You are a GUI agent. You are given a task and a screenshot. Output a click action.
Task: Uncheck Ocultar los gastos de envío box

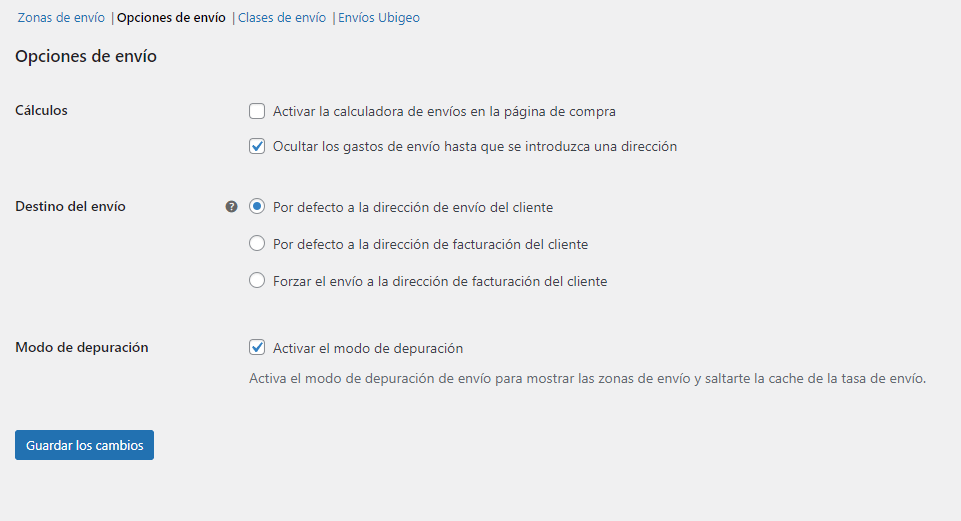257,146
